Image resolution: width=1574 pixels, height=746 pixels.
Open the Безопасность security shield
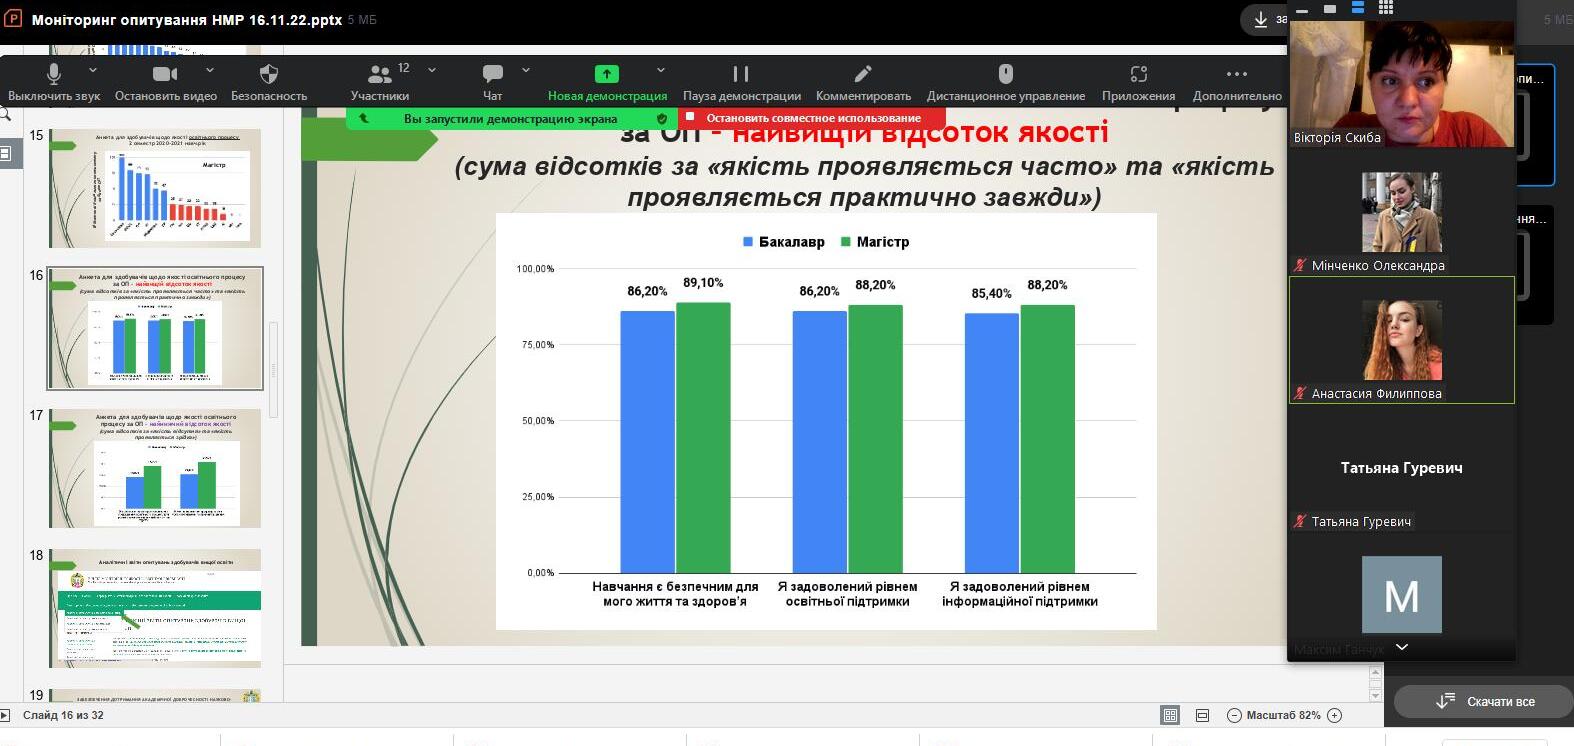tap(269, 82)
